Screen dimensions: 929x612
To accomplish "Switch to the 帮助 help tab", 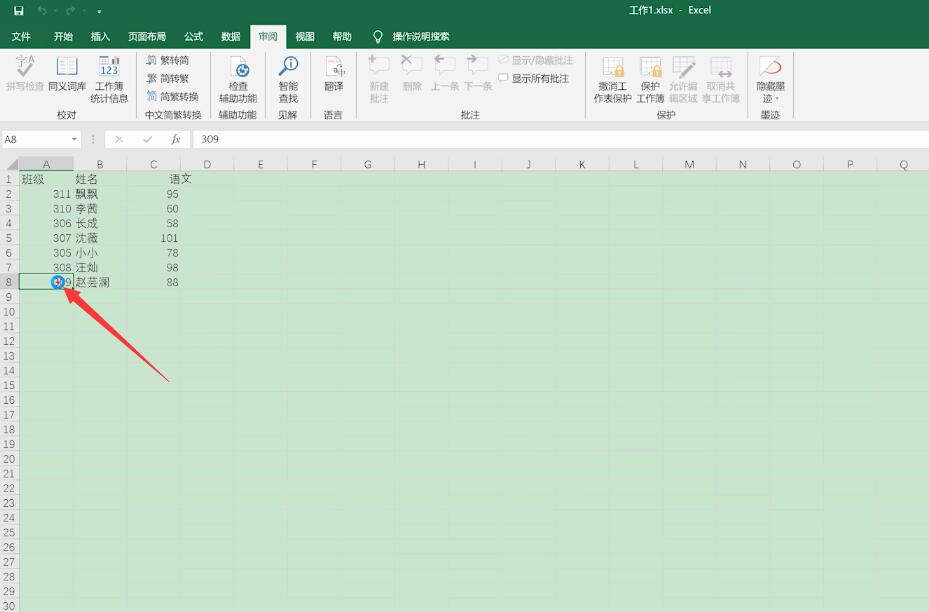I will (342, 37).
